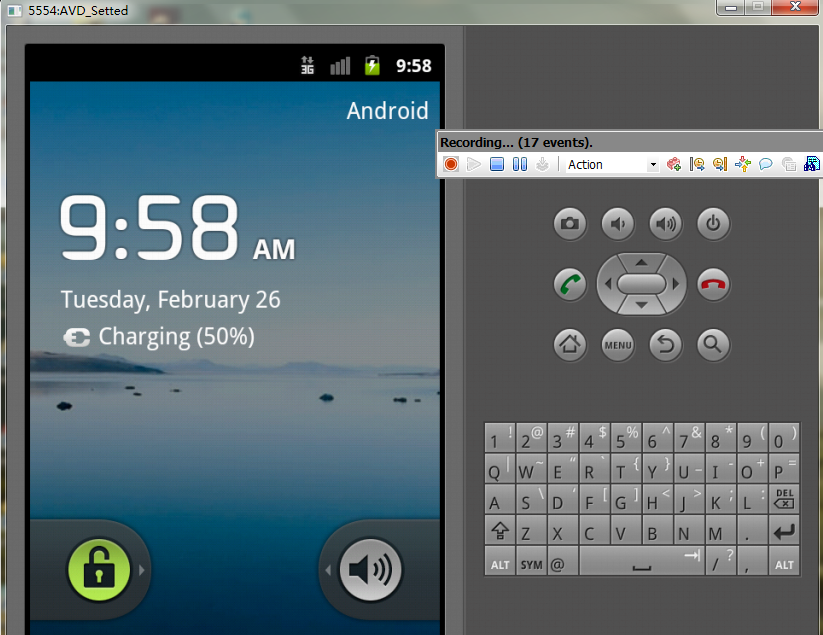823x635 pixels.
Task: Click the 0 key on emulator keyboard
Action: tap(784, 438)
